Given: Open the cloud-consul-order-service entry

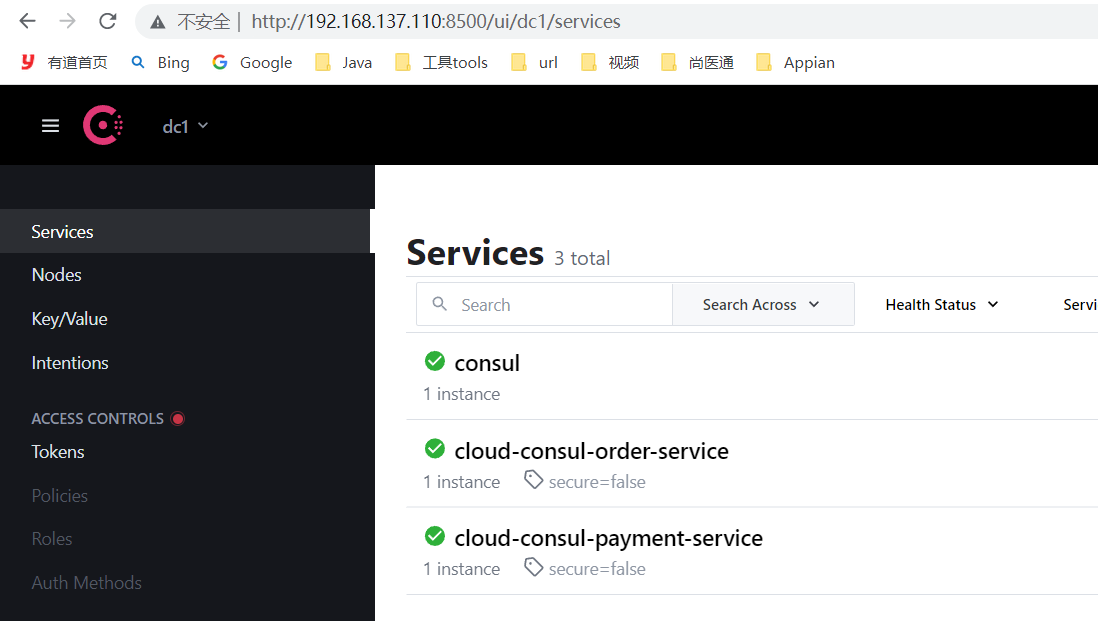Looking at the screenshot, I should coord(591,451).
